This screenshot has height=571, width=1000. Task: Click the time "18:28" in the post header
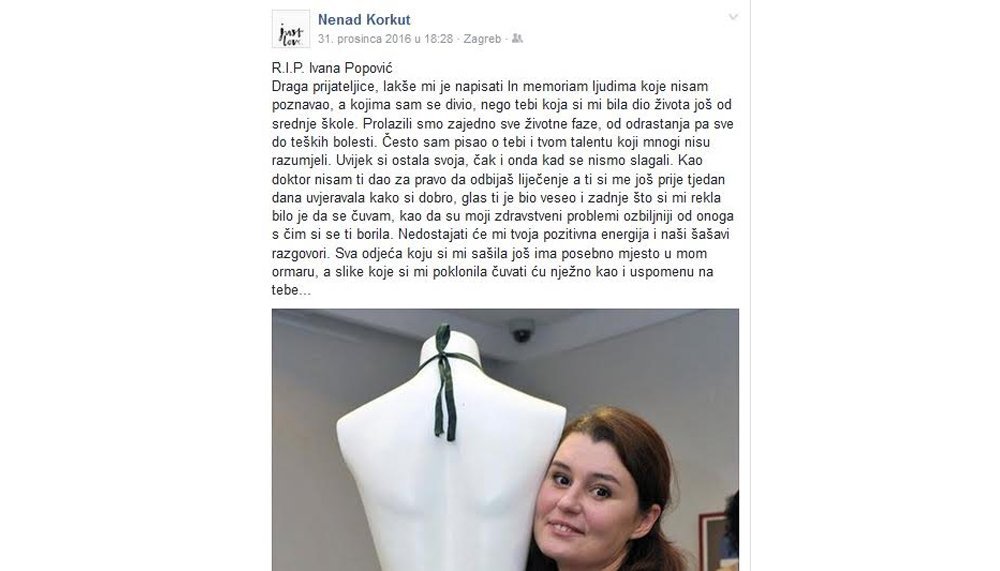click(439, 38)
